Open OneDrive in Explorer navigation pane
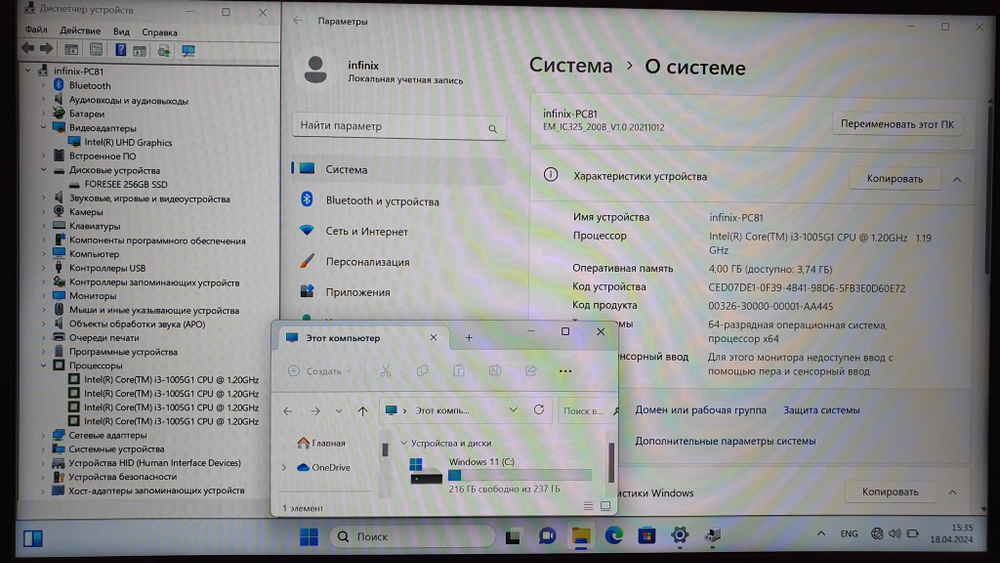This screenshot has width=1000, height=563. point(324,467)
